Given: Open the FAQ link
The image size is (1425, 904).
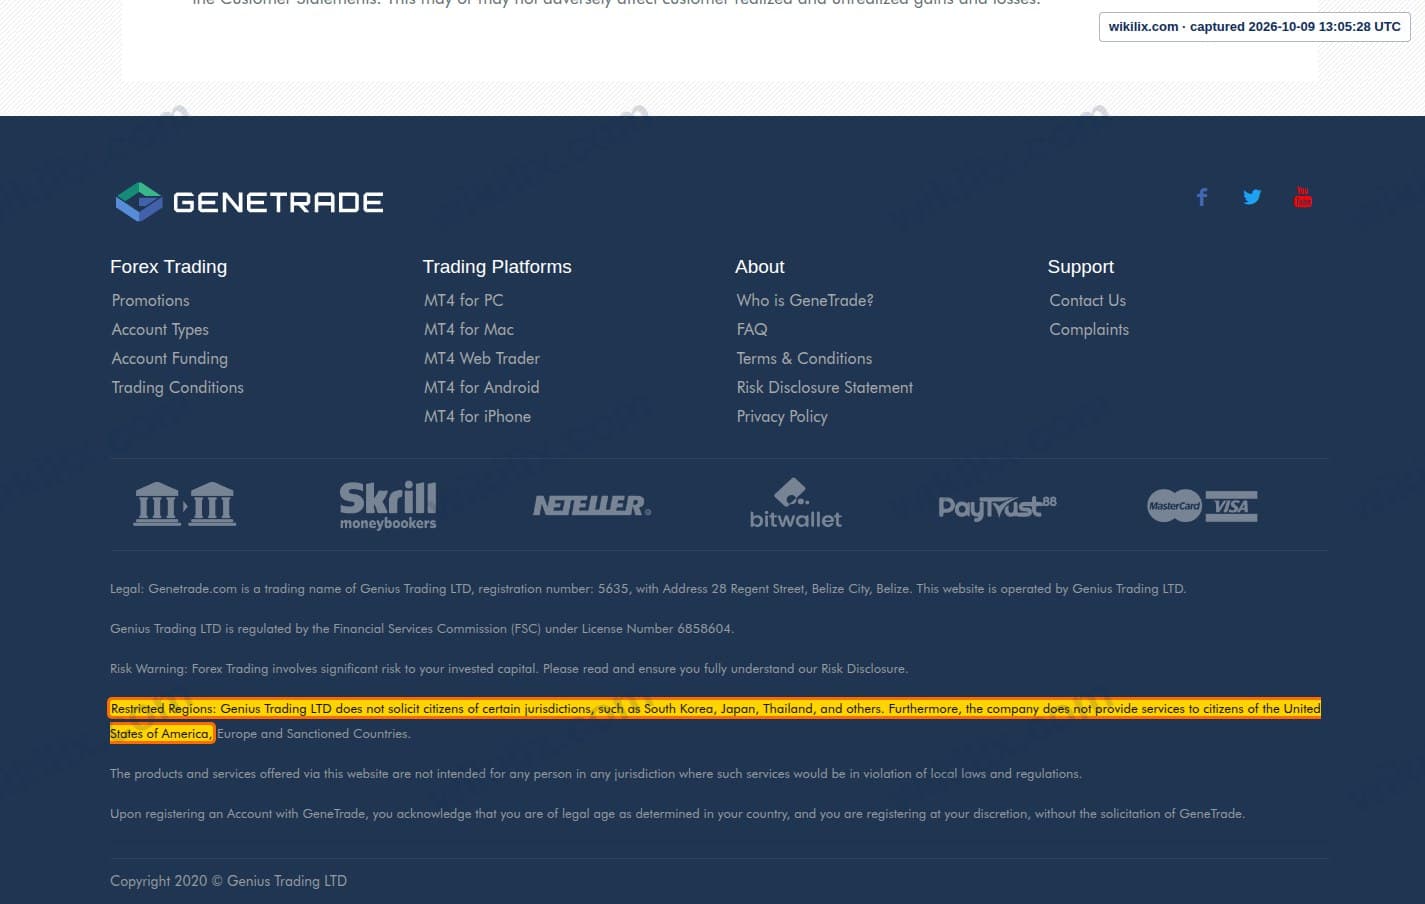Looking at the screenshot, I should [x=752, y=329].
